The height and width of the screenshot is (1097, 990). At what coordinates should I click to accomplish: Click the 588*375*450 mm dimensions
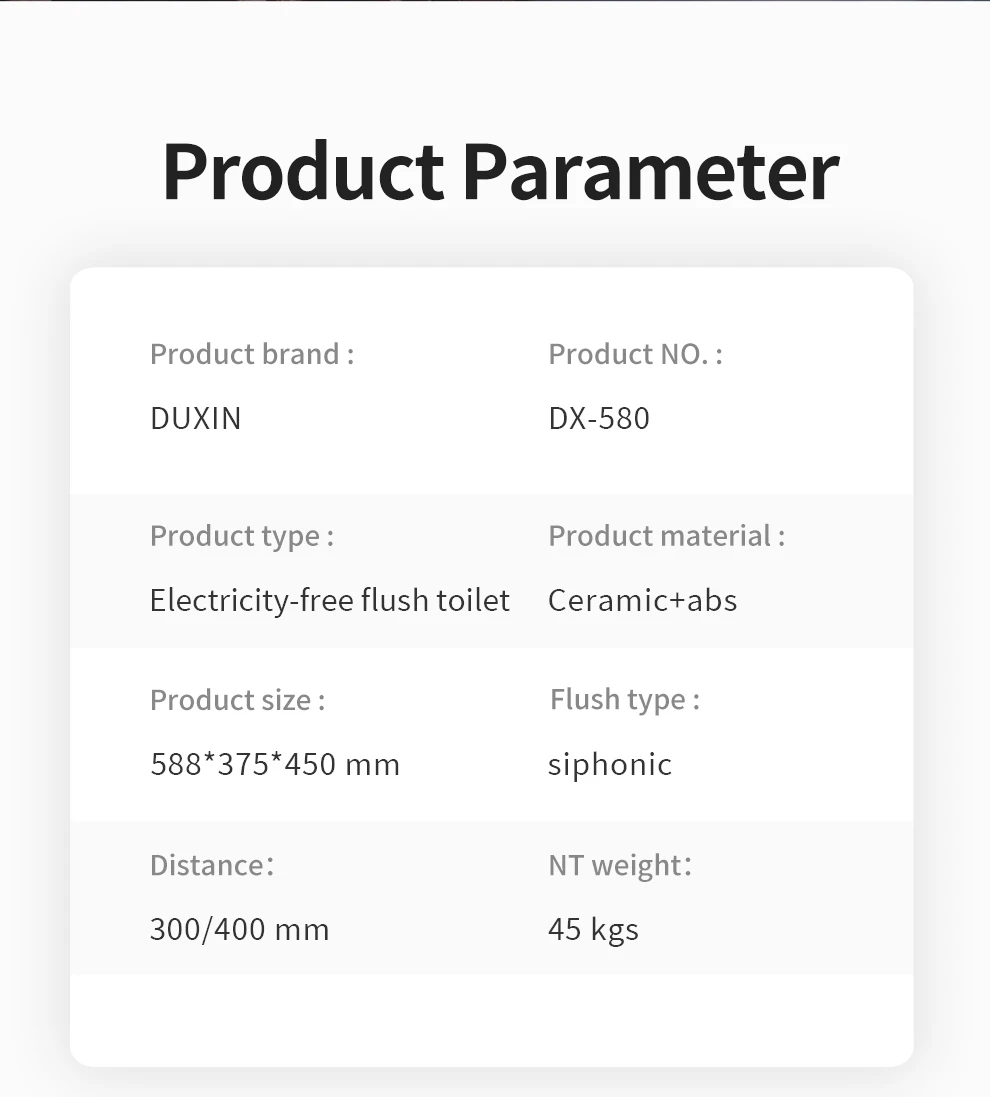275,765
